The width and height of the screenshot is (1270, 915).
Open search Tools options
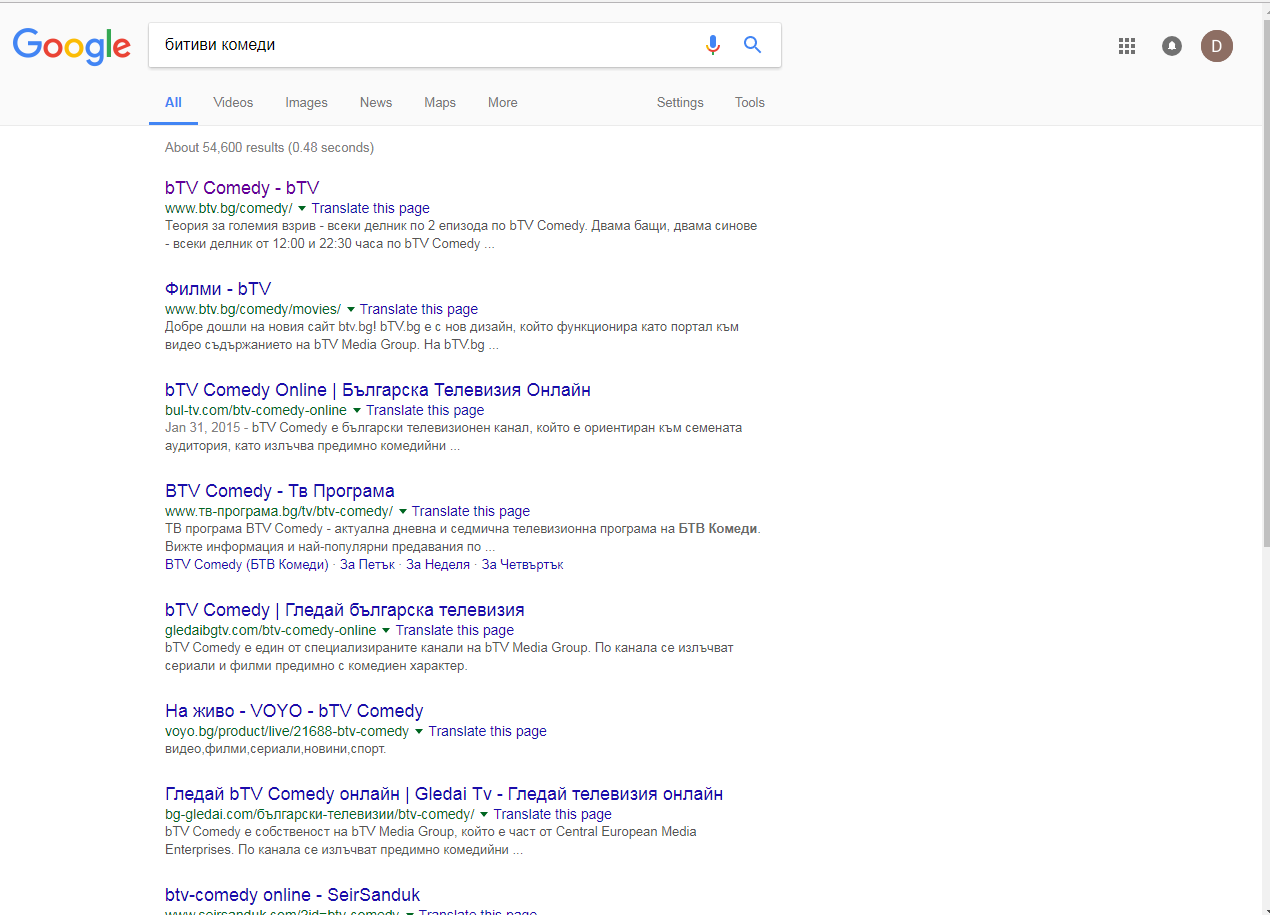[x=750, y=102]
